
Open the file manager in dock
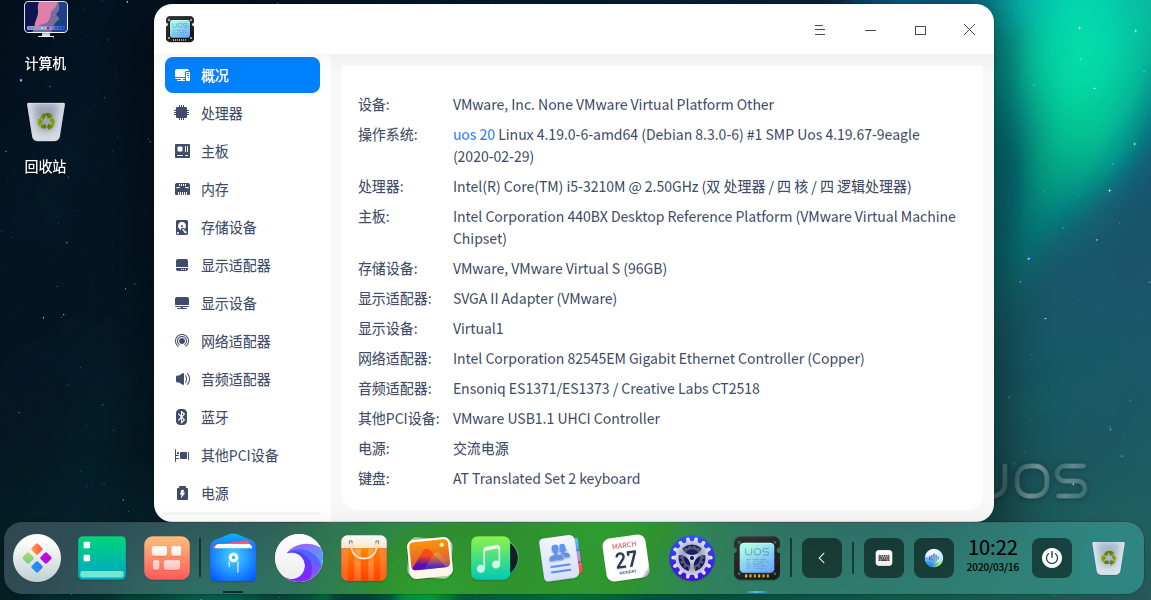point(233,558)
